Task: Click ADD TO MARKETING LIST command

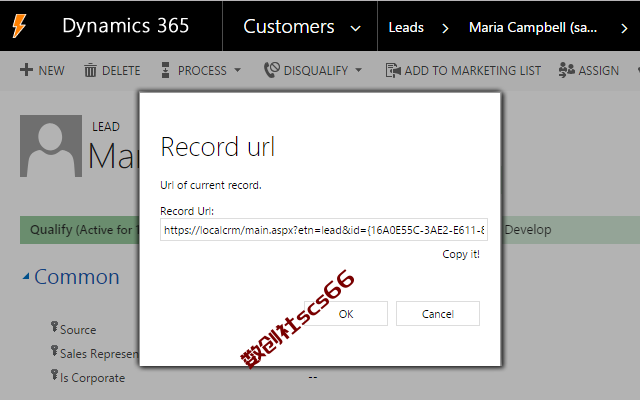Action: pos(472,71)
